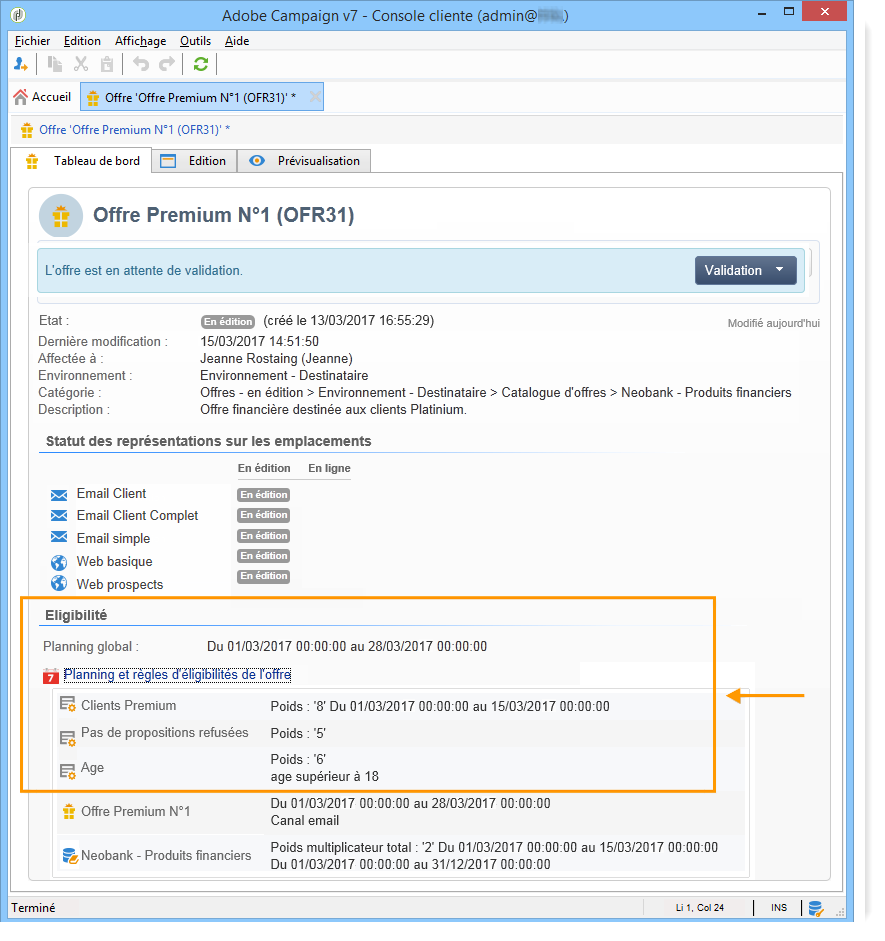Open the Affichage menu
885x941 pixels.
click(x=140, y=41)
